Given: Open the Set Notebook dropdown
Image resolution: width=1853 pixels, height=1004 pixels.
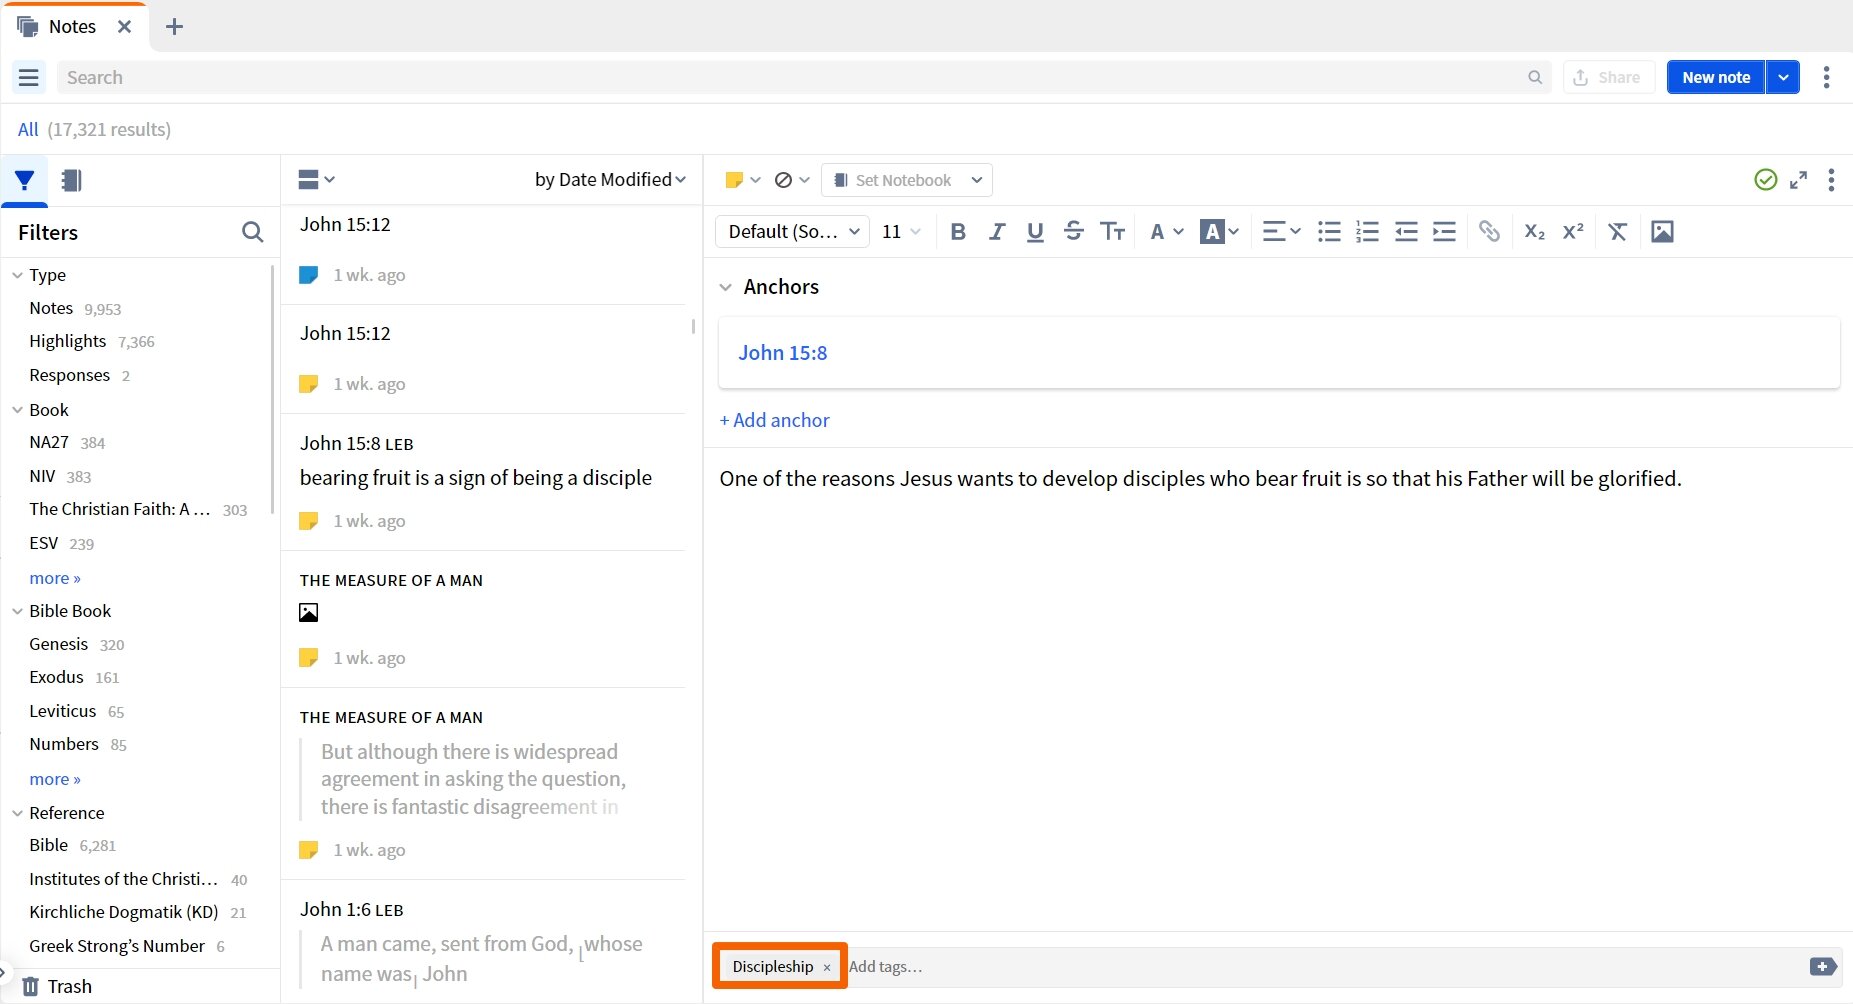Looking at the screenshot, I should 906,180.
